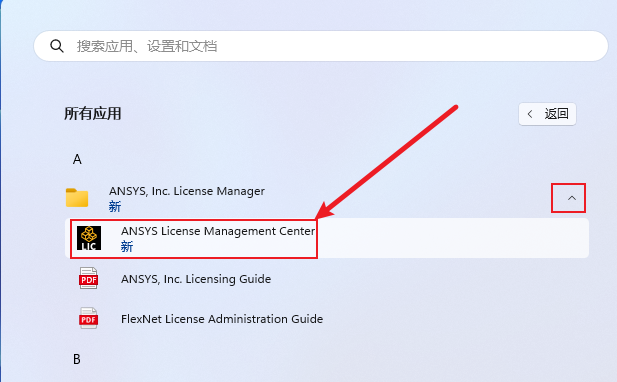Jump to the letter B index header
The height and width of the screenshot is (382, 617).
(77, 359)
